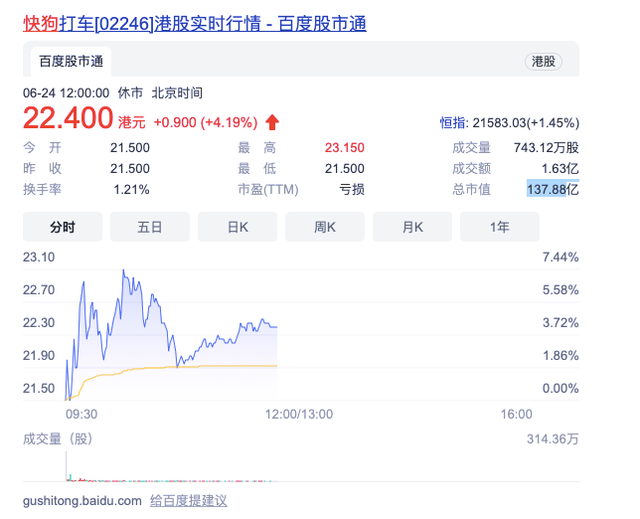Click the gushitong.baidu.com source link
This screenshot has width=640, height=519.
coord(79,500)
